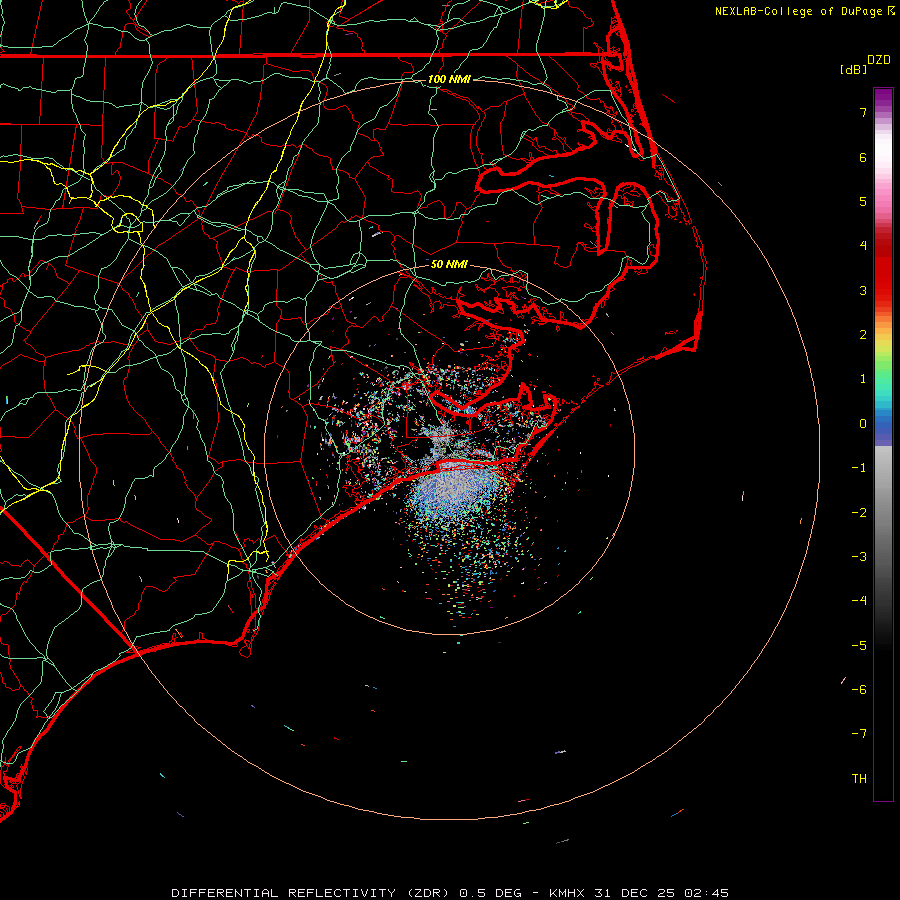Select the 100 NMI range ring label

click(x=449, y=79)
